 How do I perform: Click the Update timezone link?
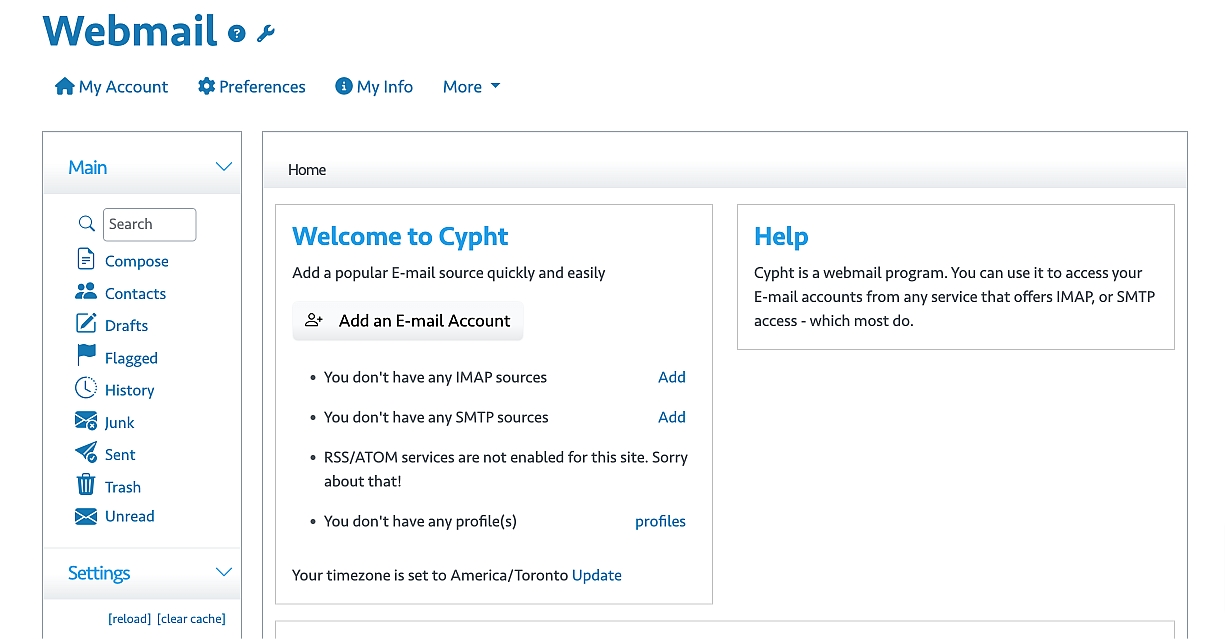tap(596, 575)
